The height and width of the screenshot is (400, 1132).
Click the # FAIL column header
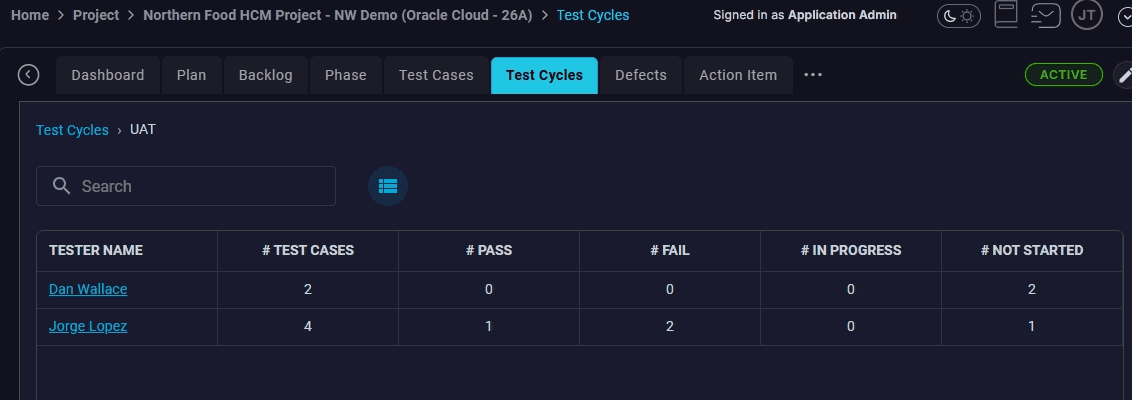670,251
